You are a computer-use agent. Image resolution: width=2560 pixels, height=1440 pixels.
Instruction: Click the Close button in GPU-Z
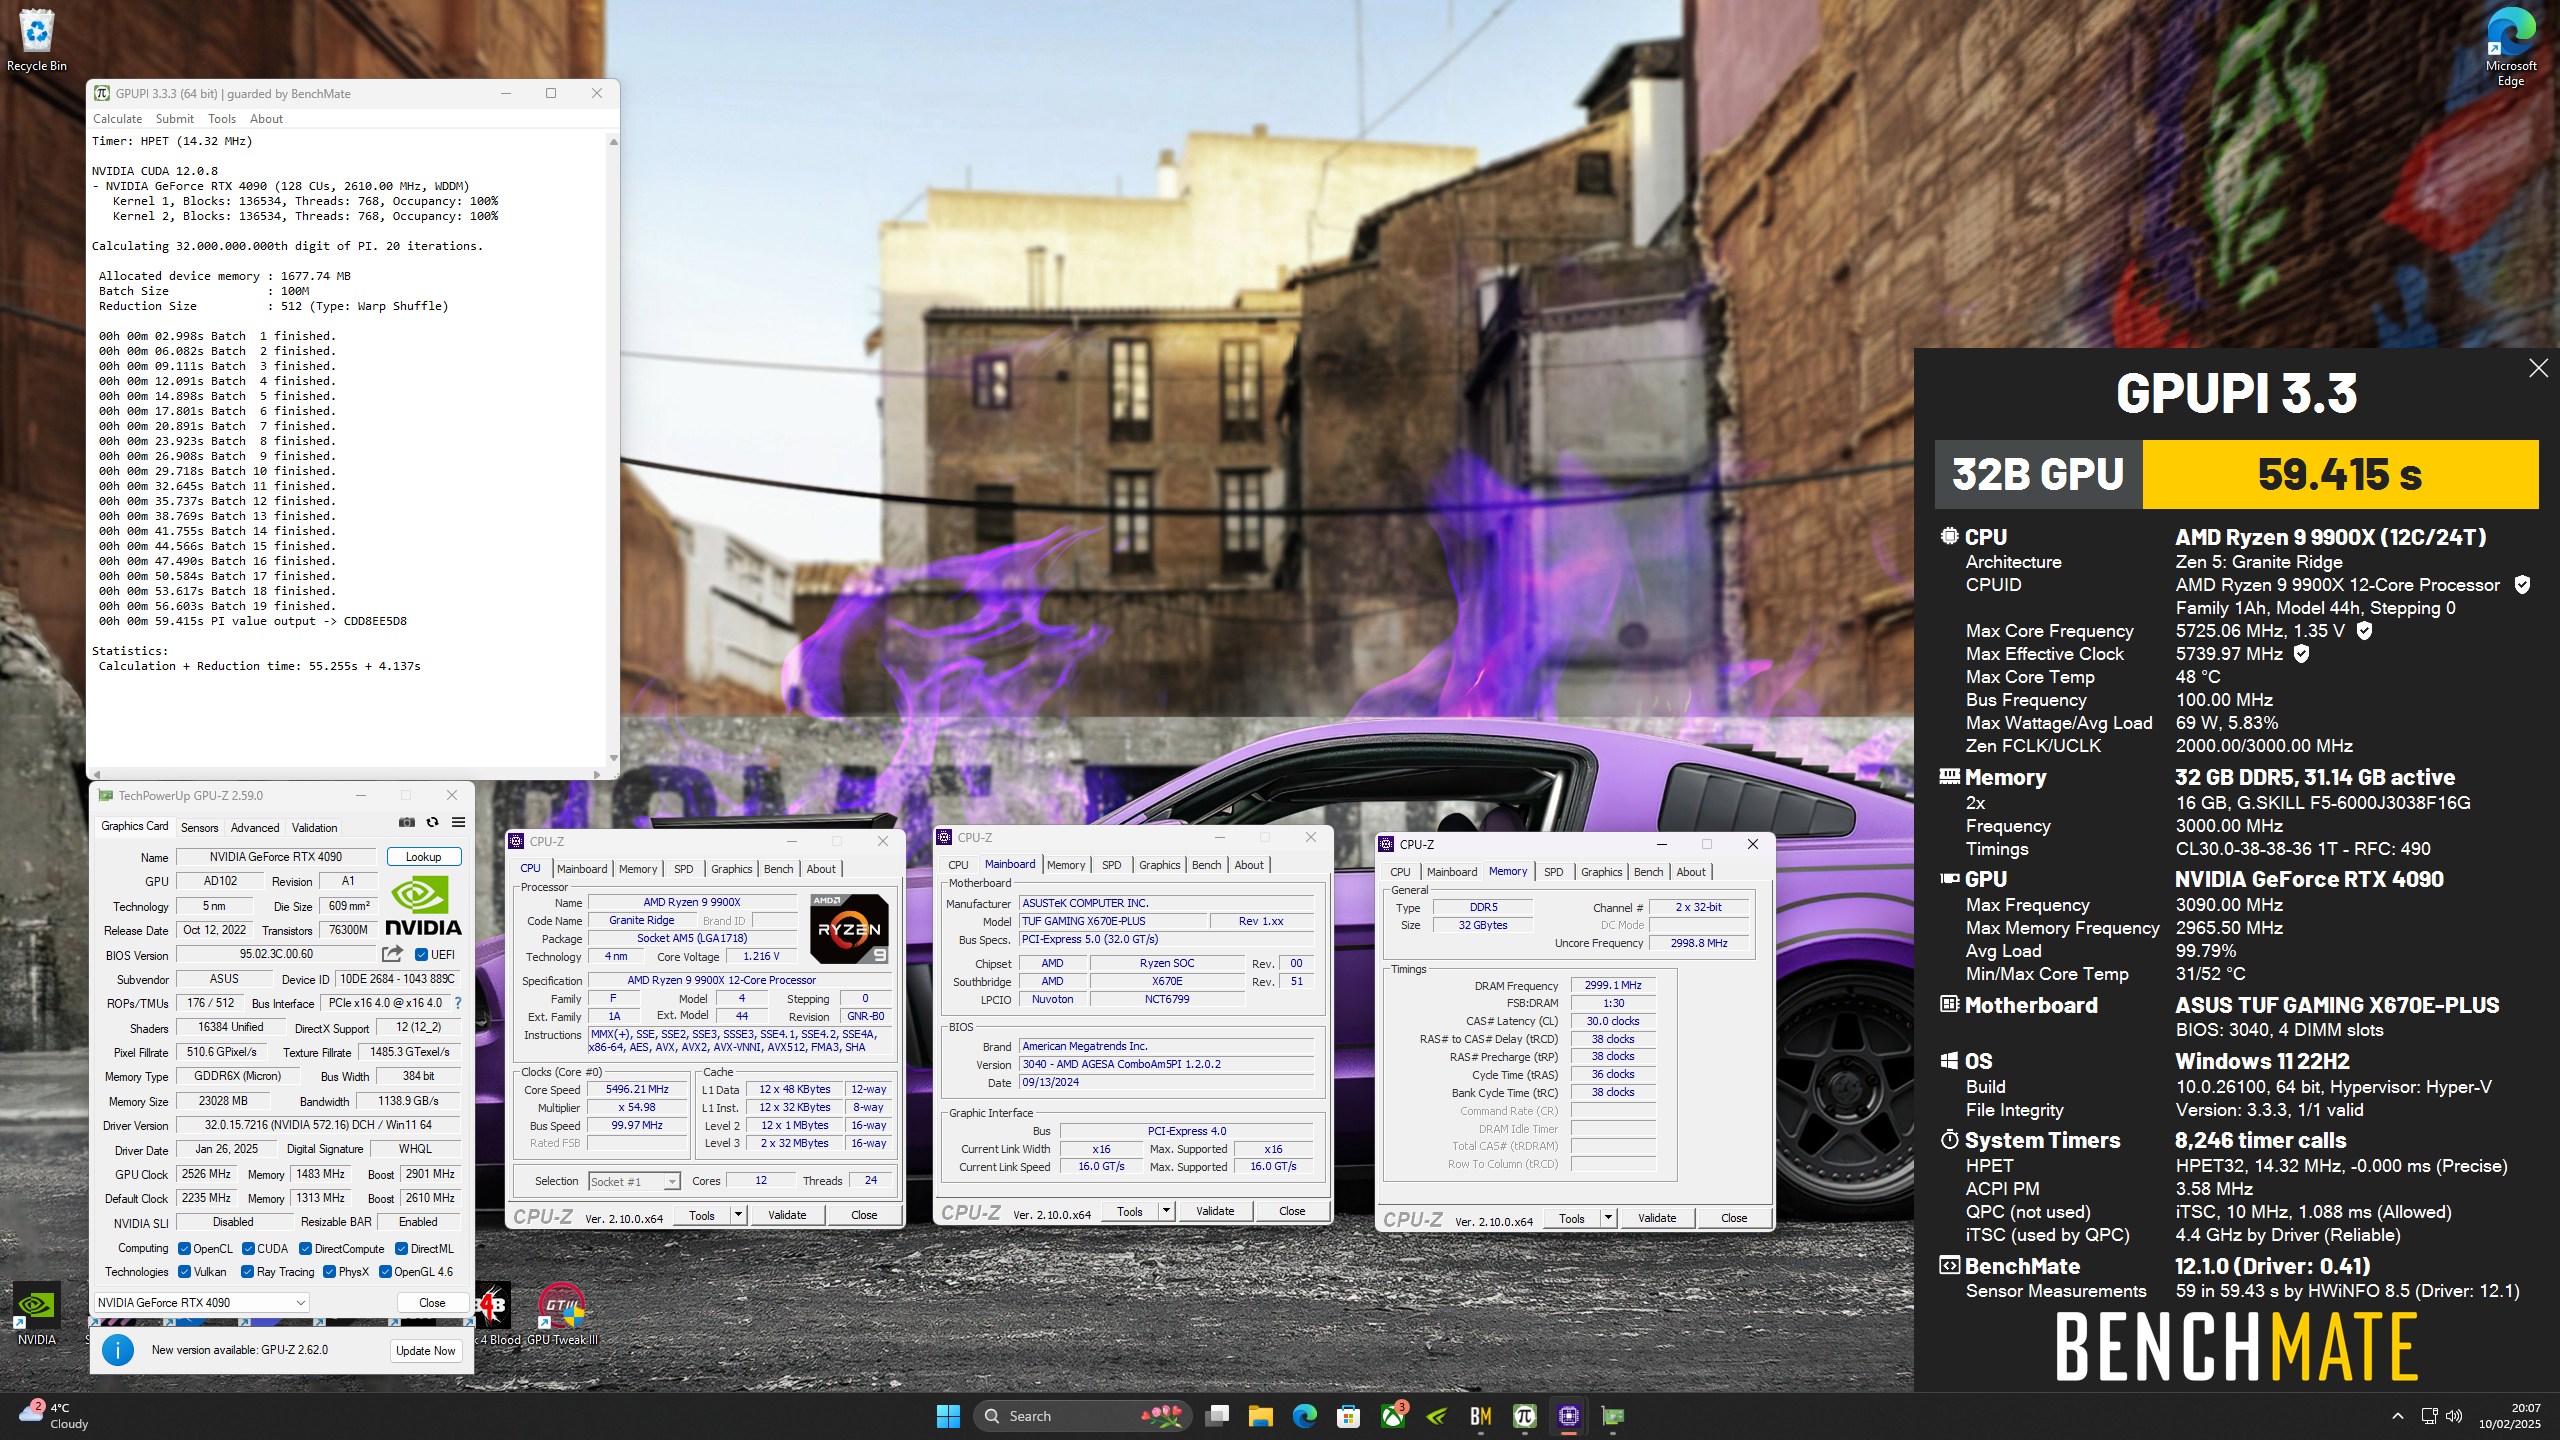point(432,1302)
